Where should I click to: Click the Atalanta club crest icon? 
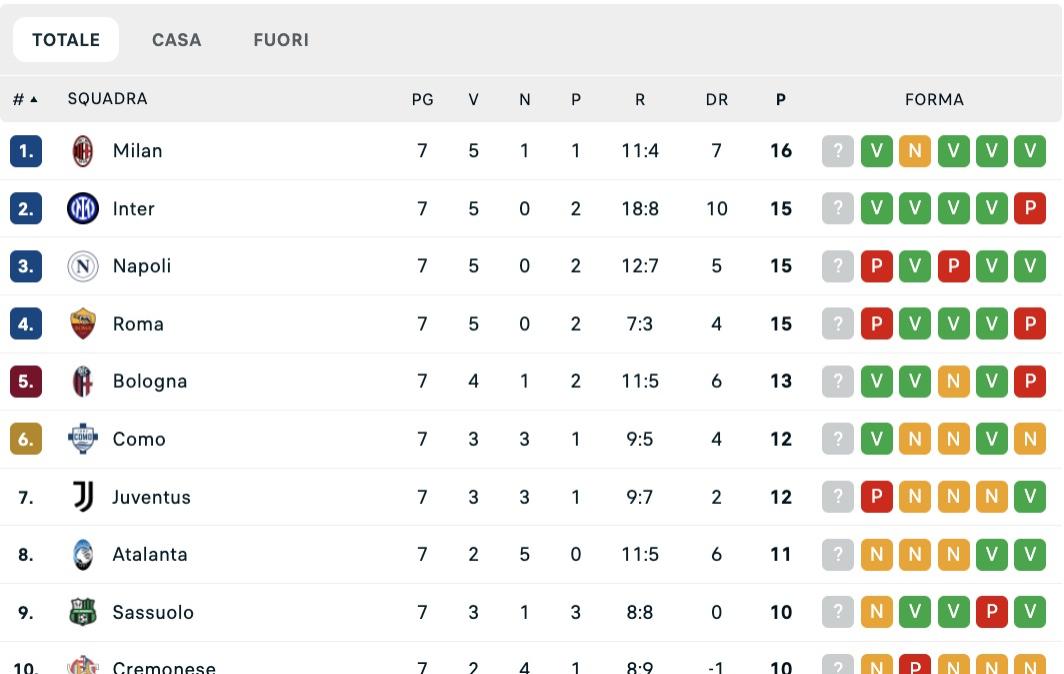tap(83, 554)
